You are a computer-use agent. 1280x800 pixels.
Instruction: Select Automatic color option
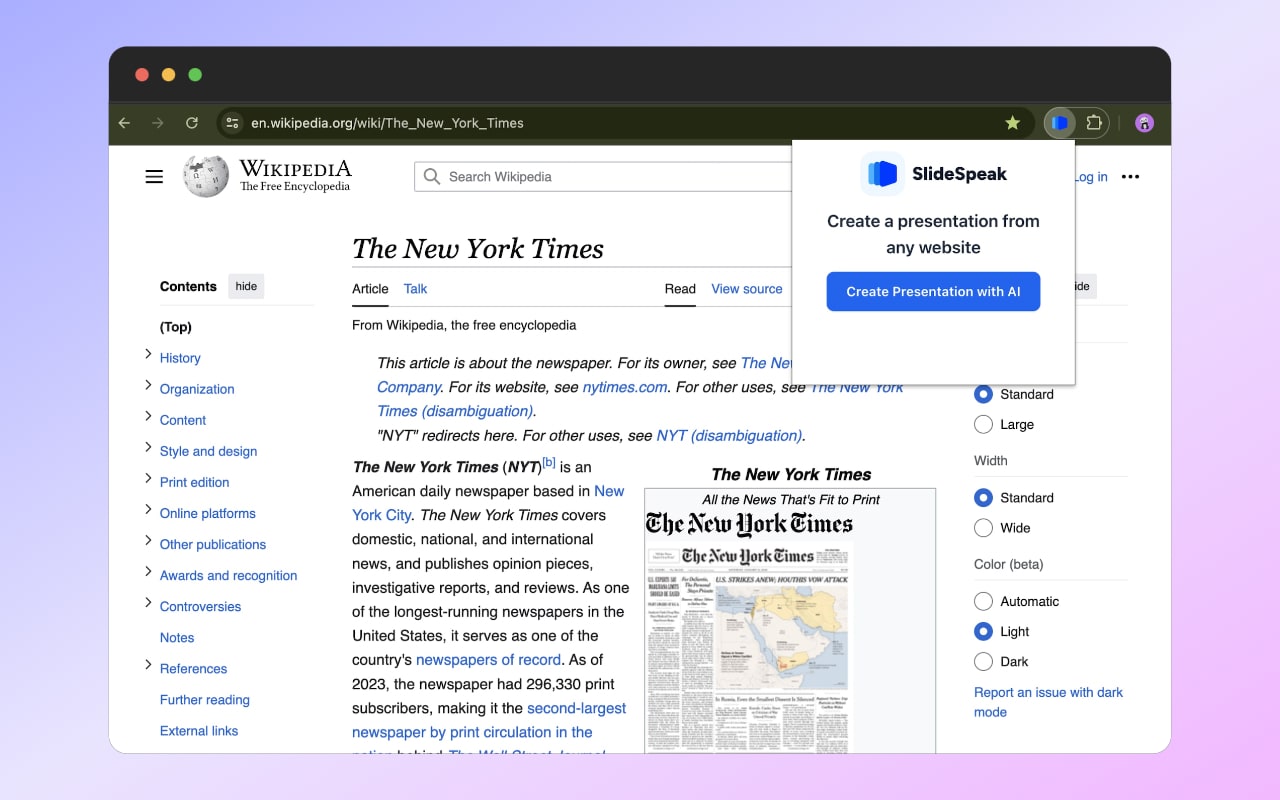point(983,601)
